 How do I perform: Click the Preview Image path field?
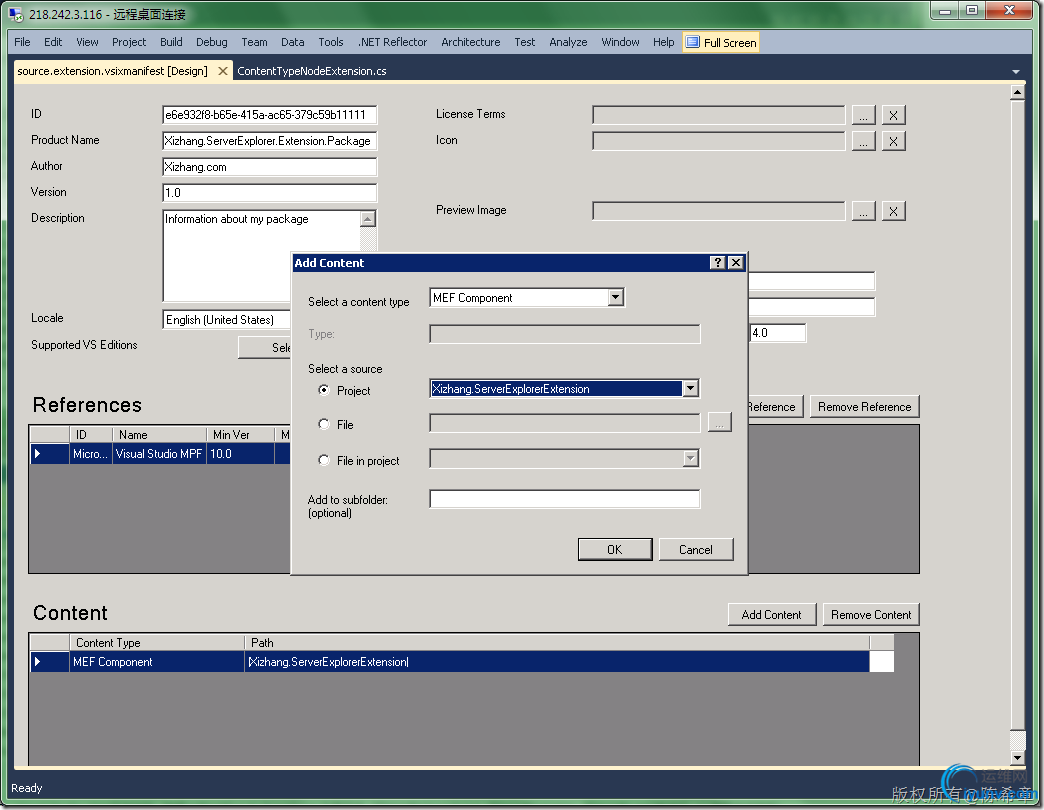tap(718, 211)
